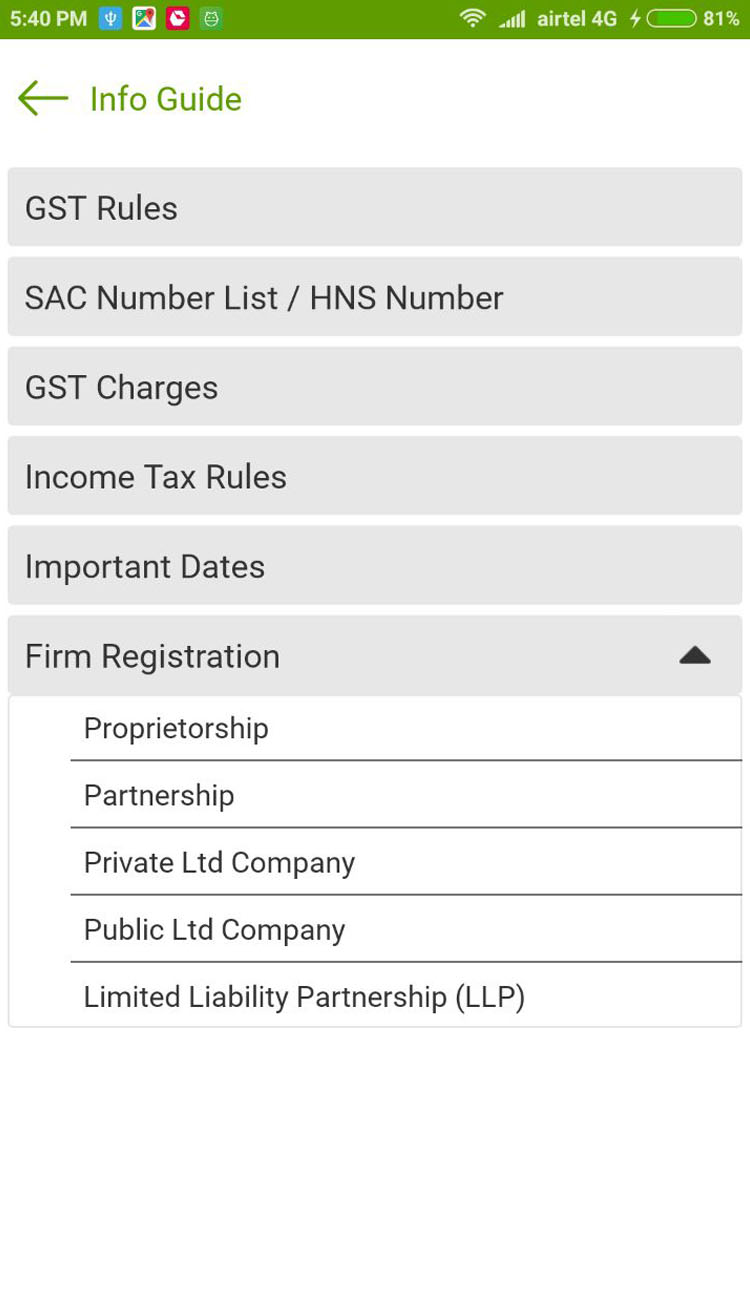Tap the Info Guide title
Screen dimensions: 750x1315
coord(166,99)
